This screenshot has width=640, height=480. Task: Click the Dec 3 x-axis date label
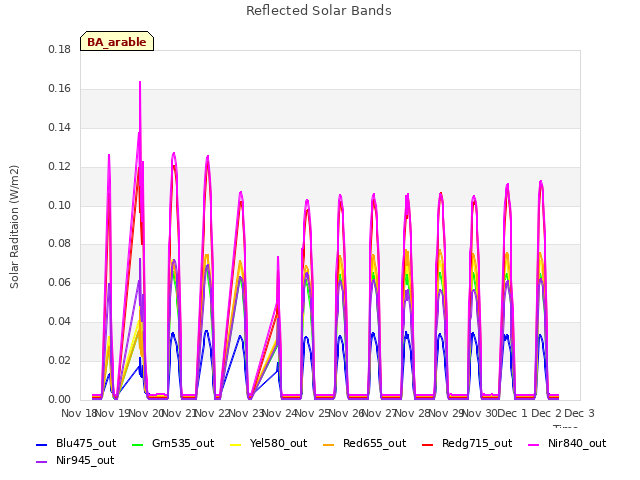click(579, 413)
